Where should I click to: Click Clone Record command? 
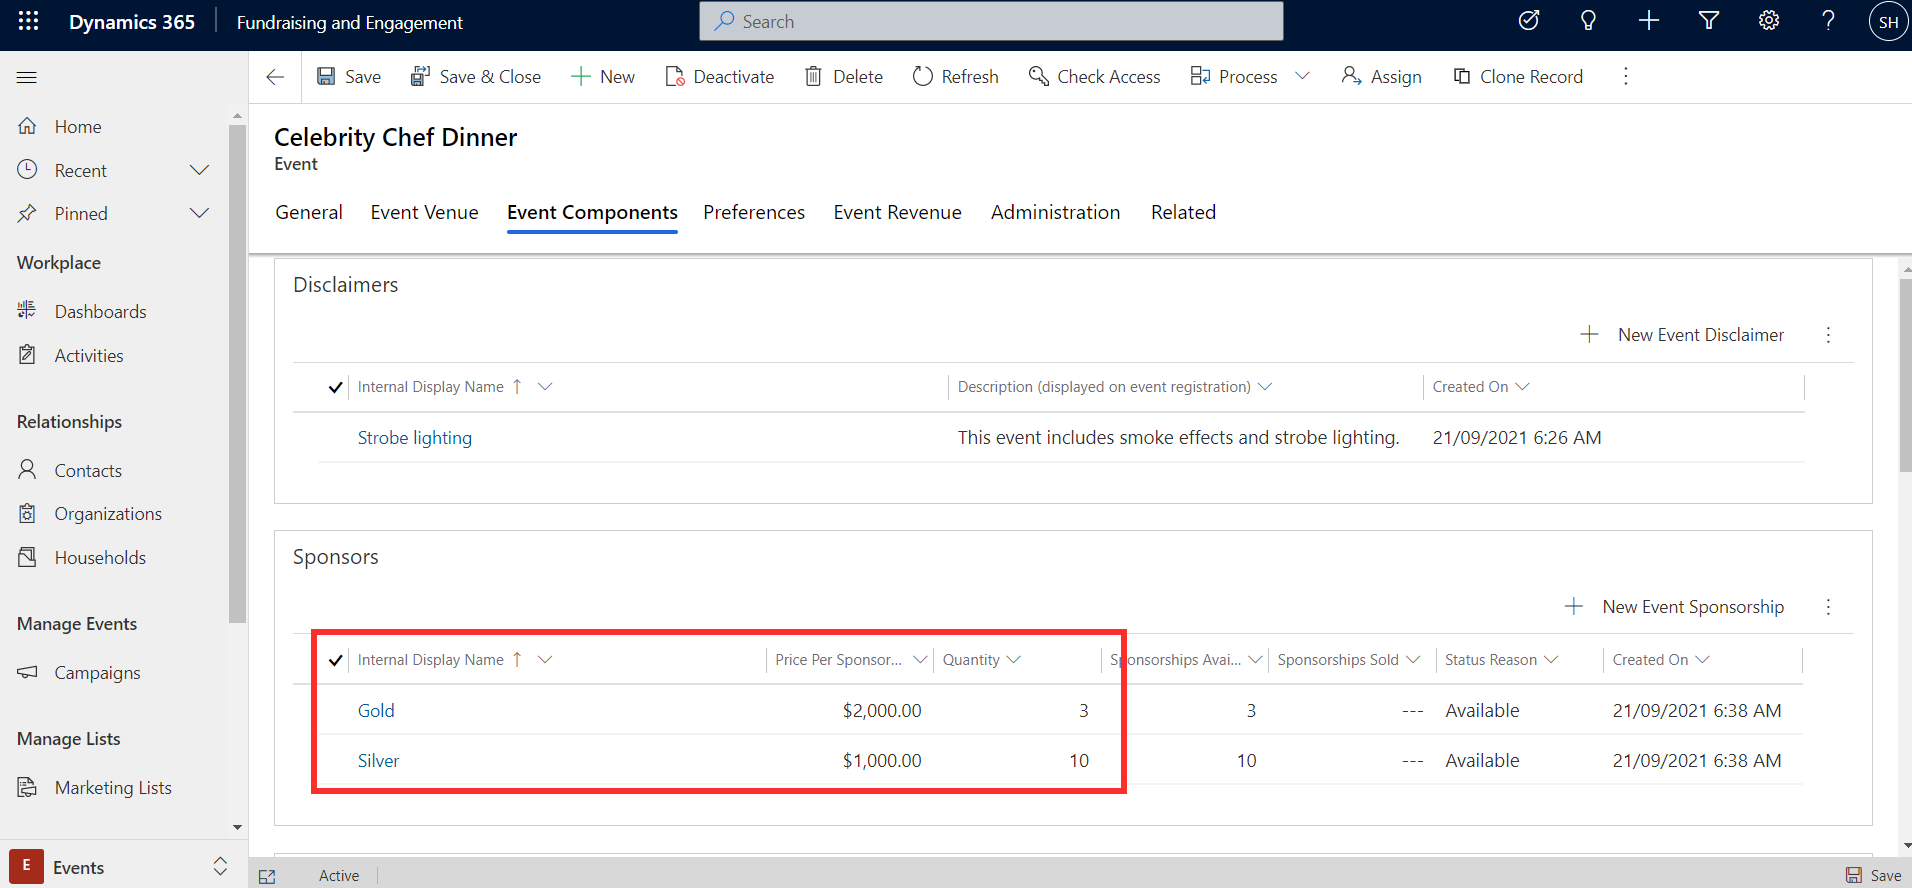1518,77
